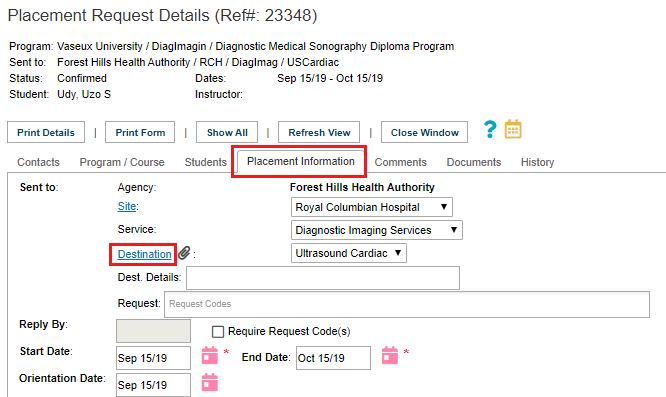Click the Print Details button
666x397 pixels.
46,132
